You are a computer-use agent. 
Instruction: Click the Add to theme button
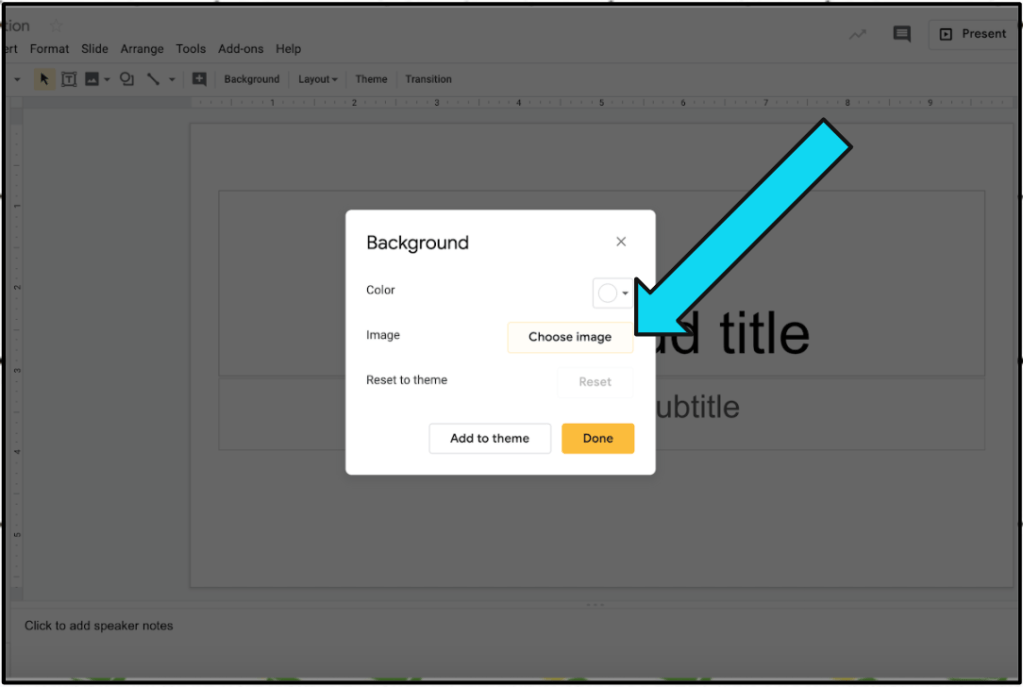(x=489, y=438)
